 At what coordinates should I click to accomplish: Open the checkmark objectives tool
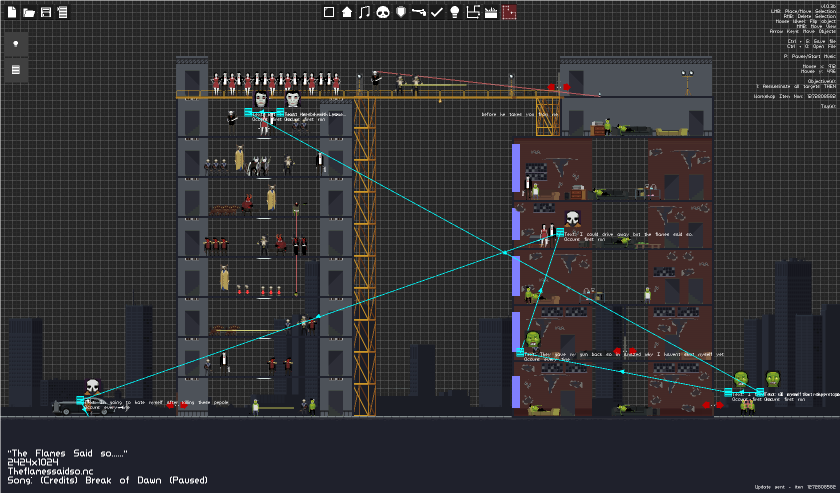tap(437, 12)
